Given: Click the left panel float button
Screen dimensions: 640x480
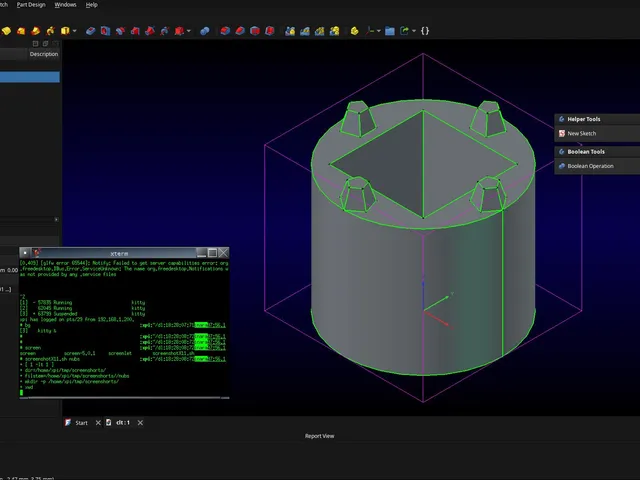Looking at the screenshot, I should pos(45,43).
